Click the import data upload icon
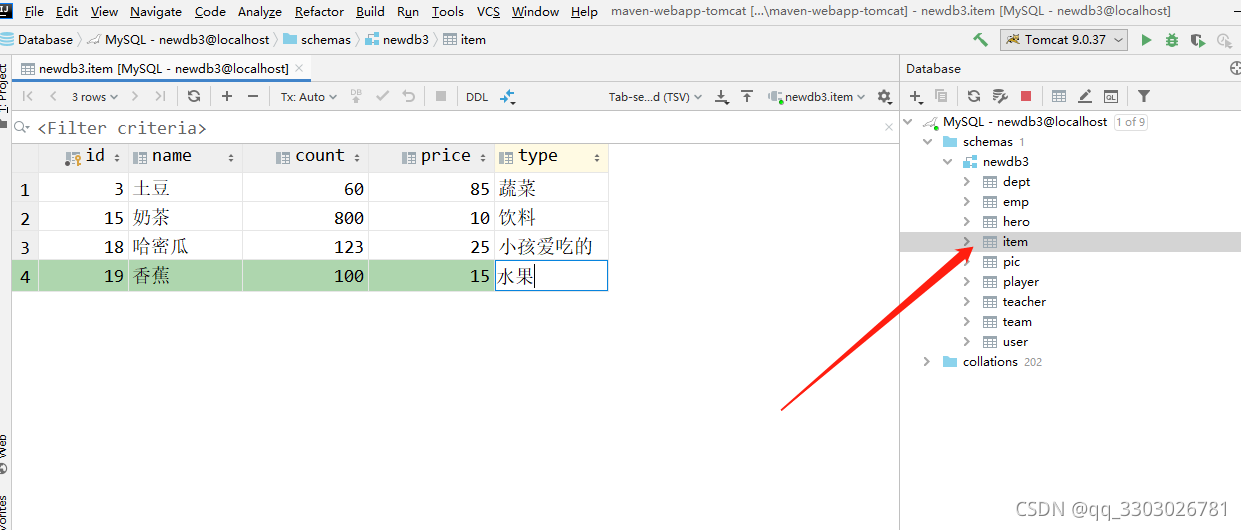The height and width of the screenshot is (530, 1241). tap(746, 96)
